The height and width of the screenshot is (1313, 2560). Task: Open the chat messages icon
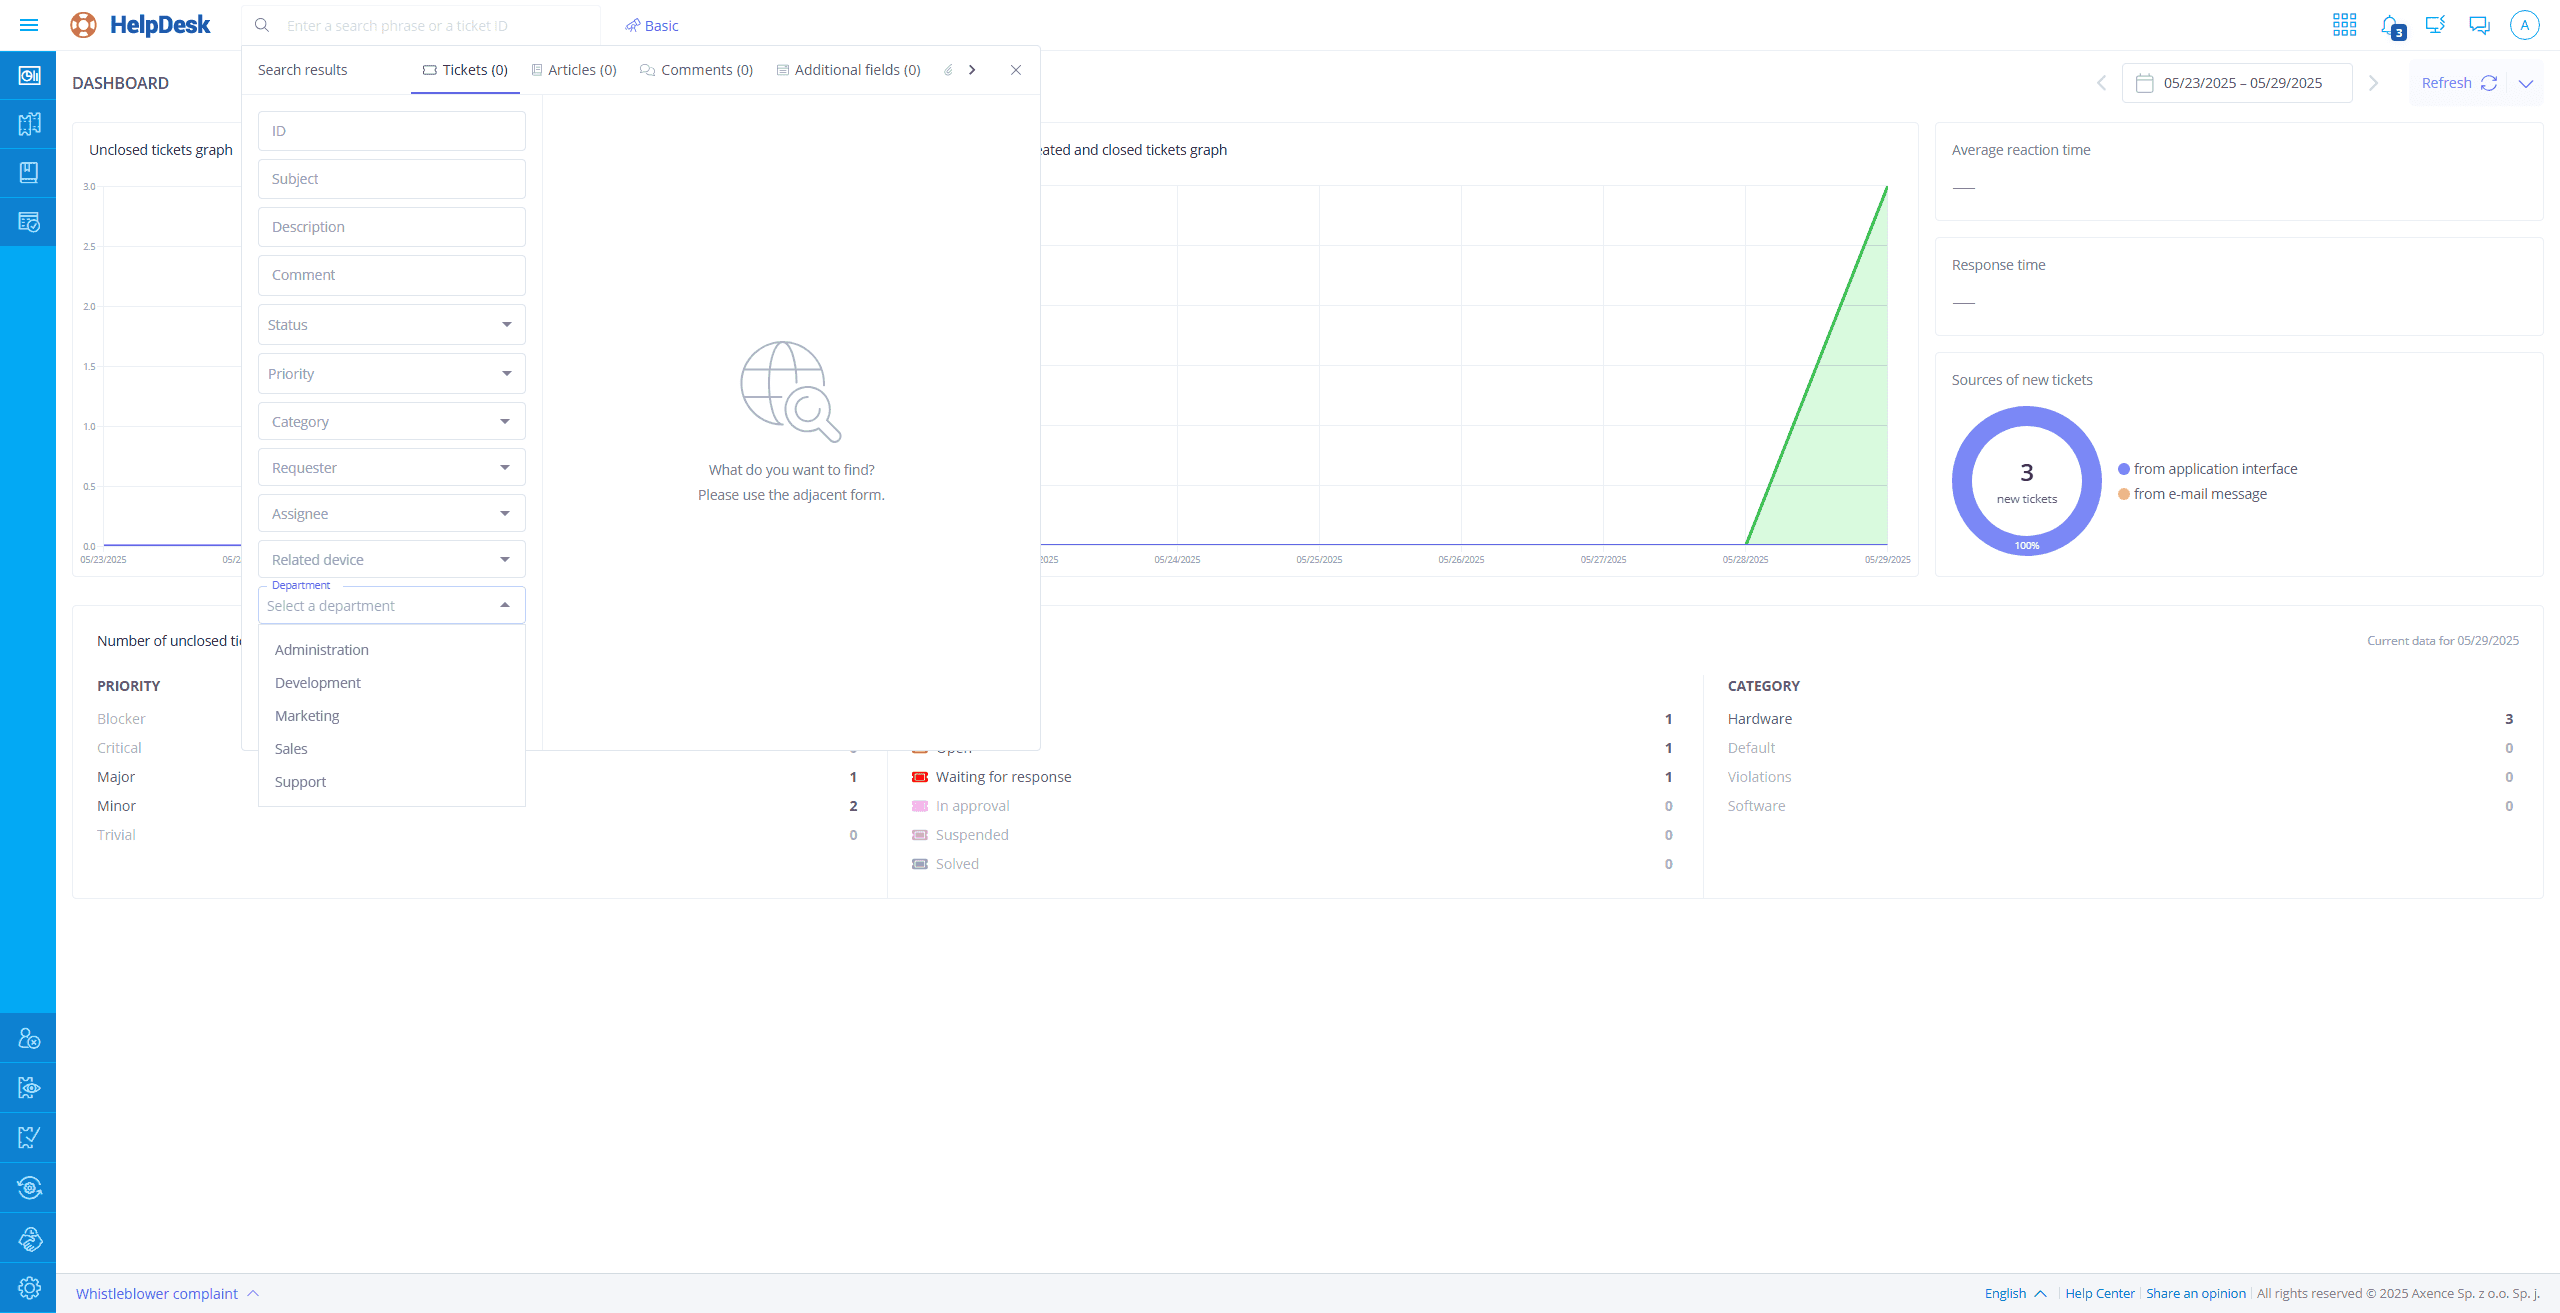coord(2479,25)
